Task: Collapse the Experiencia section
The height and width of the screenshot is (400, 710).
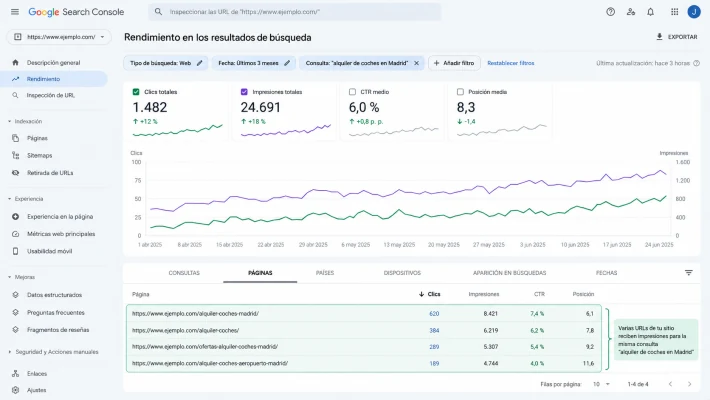Action: [x=10, y=199]
